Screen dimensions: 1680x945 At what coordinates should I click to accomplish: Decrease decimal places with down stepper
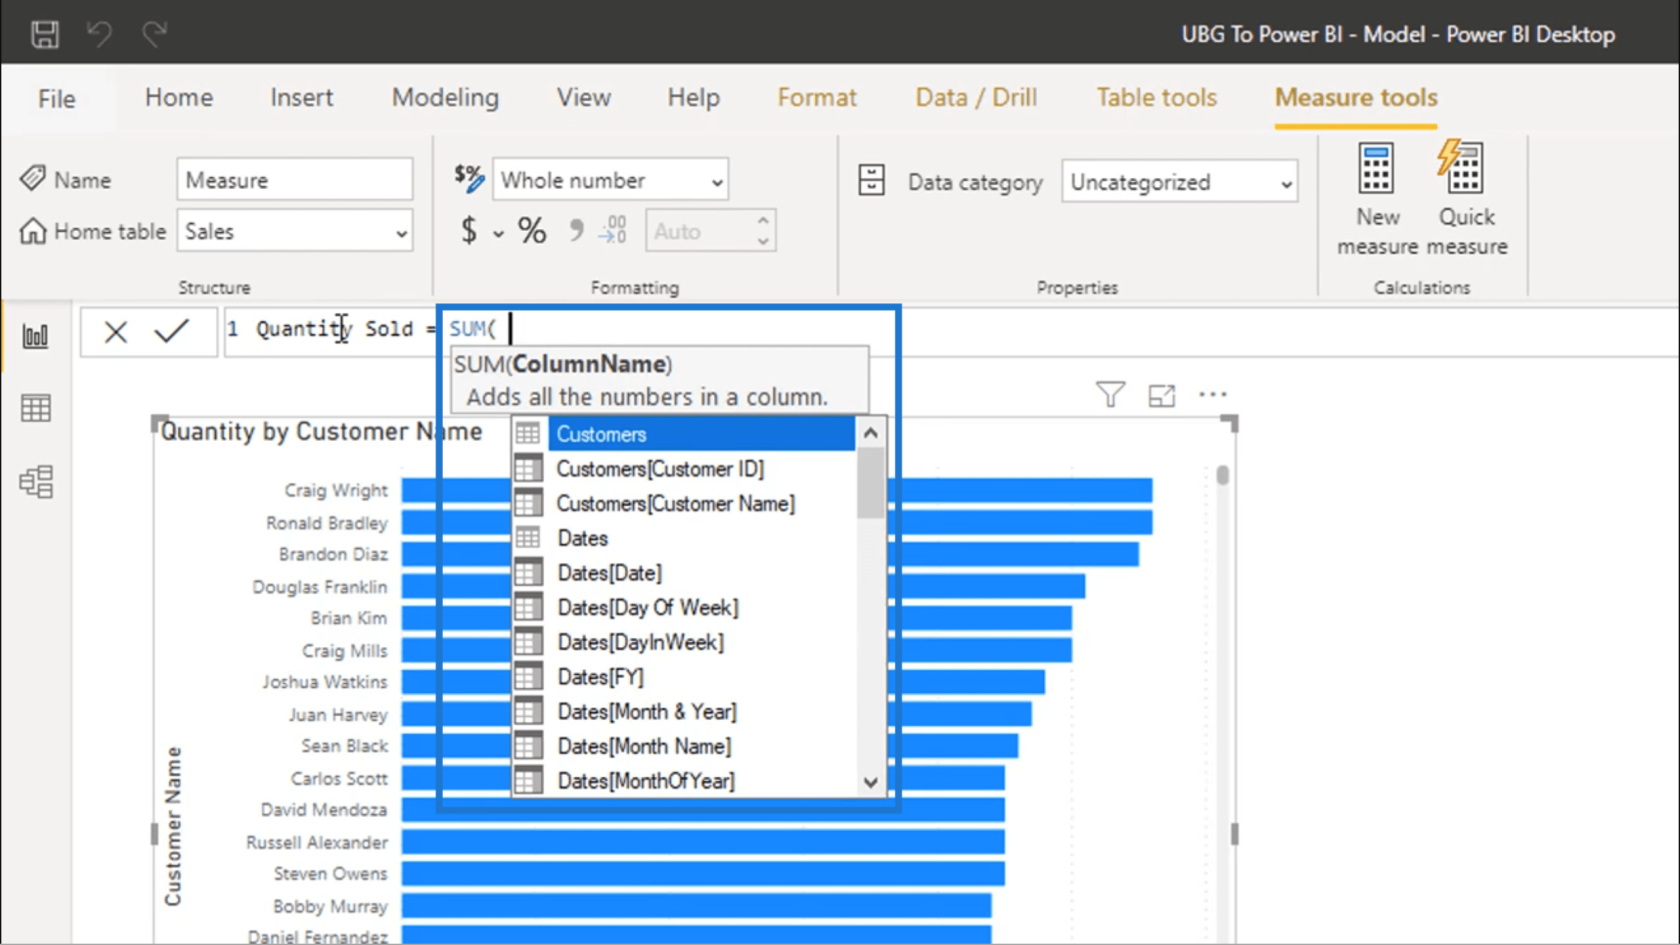coord(763,241)
